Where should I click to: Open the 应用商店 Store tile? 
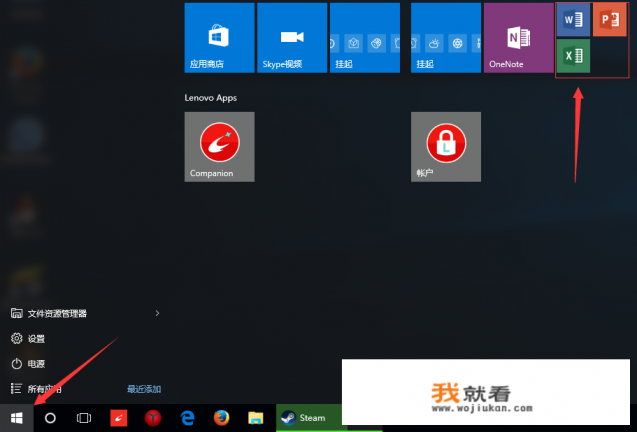(219, 38)
